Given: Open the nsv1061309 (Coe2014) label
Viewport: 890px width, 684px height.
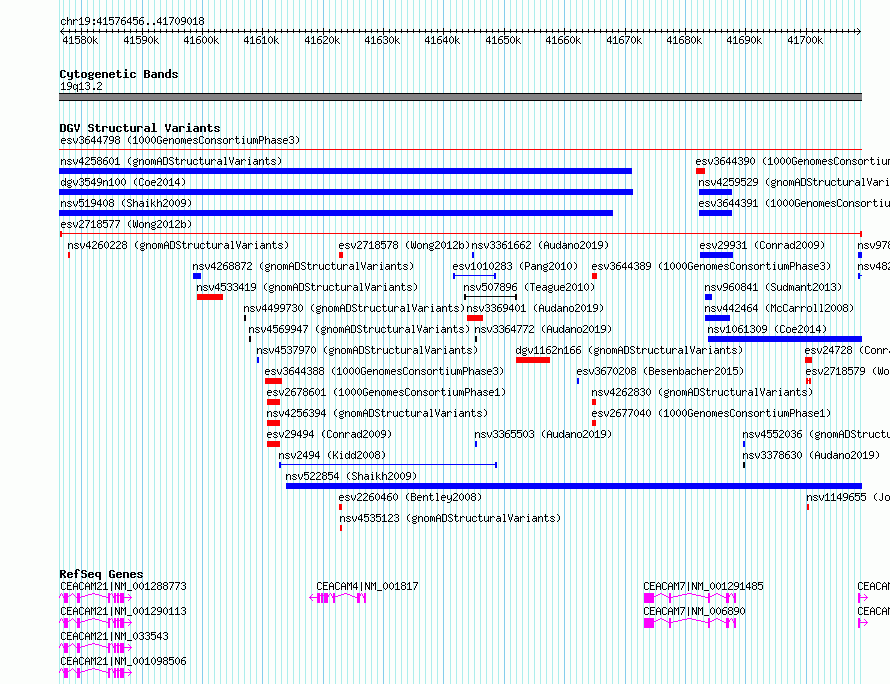Looking at the screenshot, I should click(x=767, y=329).
